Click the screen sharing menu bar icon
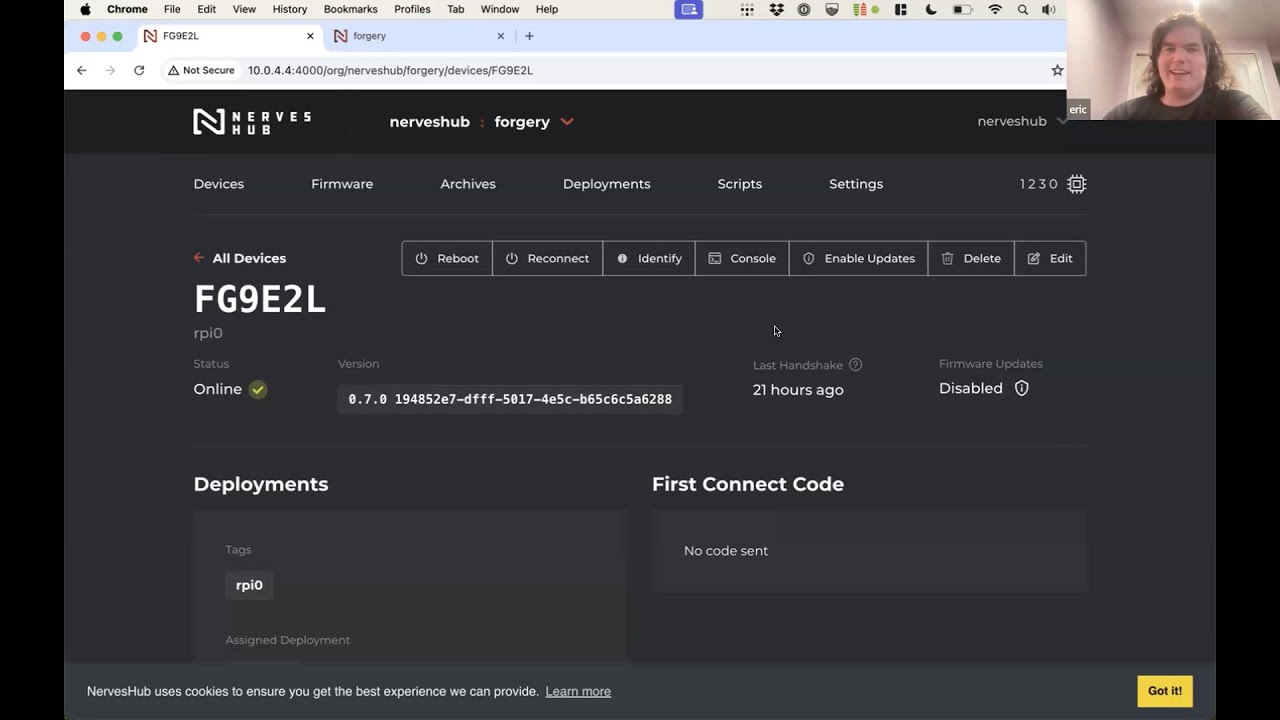 [x=689, y=9]
